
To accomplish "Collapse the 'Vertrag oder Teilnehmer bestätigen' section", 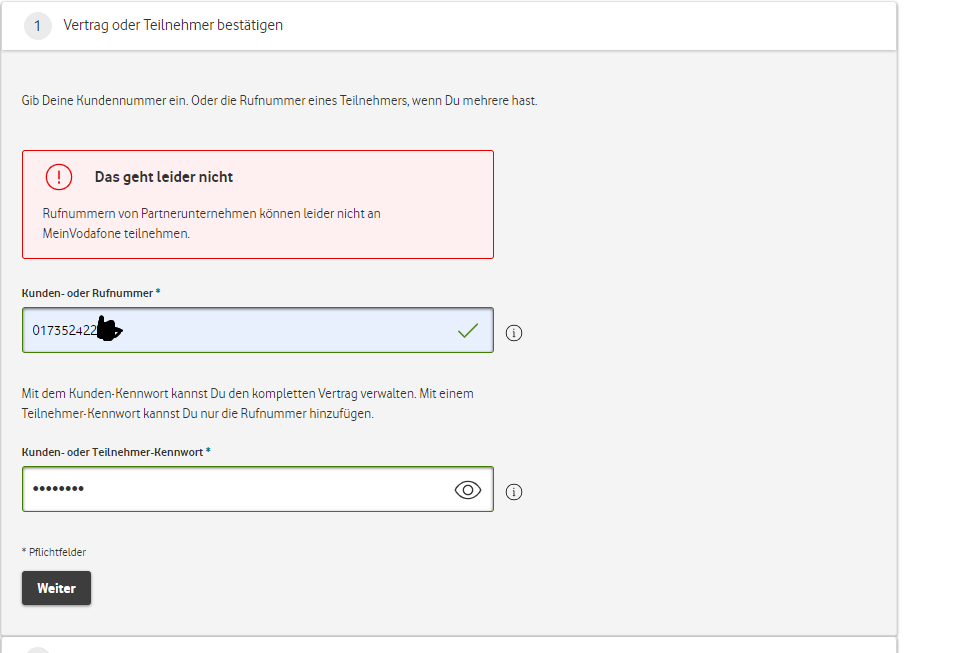I will (173, 25).
